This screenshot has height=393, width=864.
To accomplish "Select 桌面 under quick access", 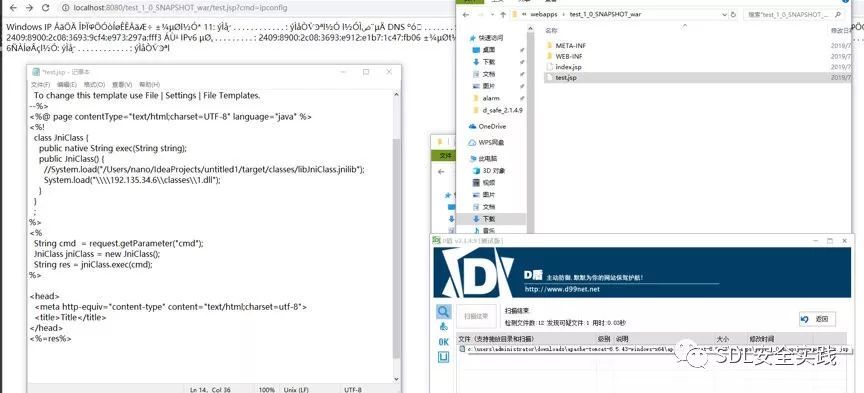I will (x=489, y=50).
